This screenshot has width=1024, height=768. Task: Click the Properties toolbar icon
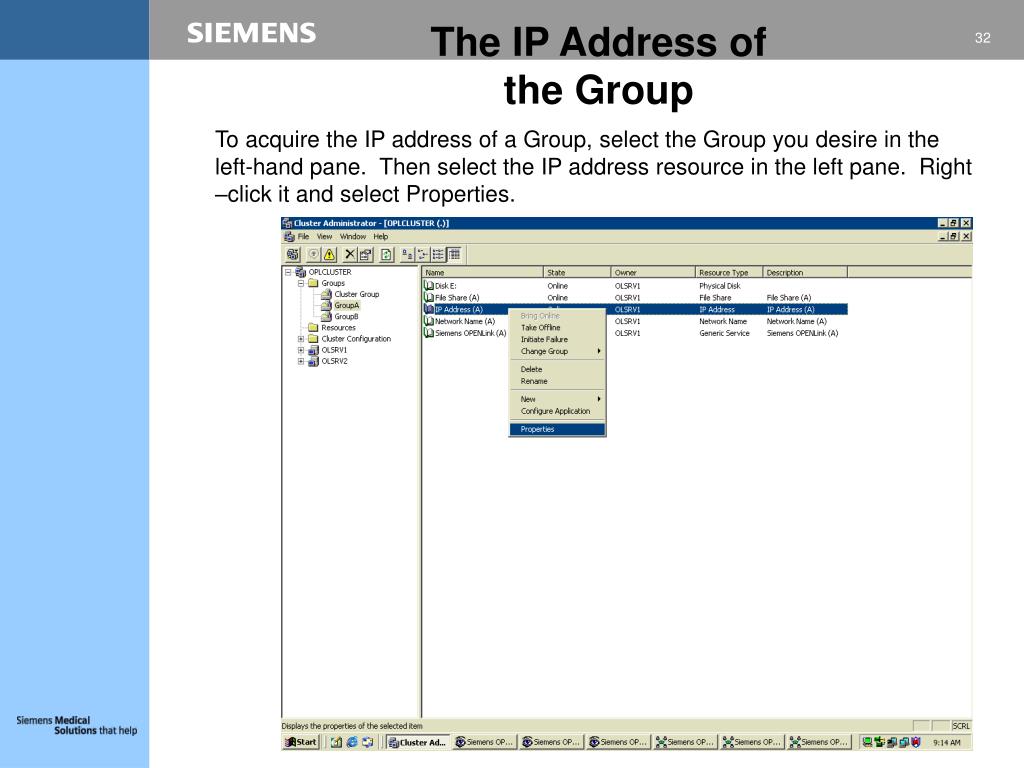[366, 255]
